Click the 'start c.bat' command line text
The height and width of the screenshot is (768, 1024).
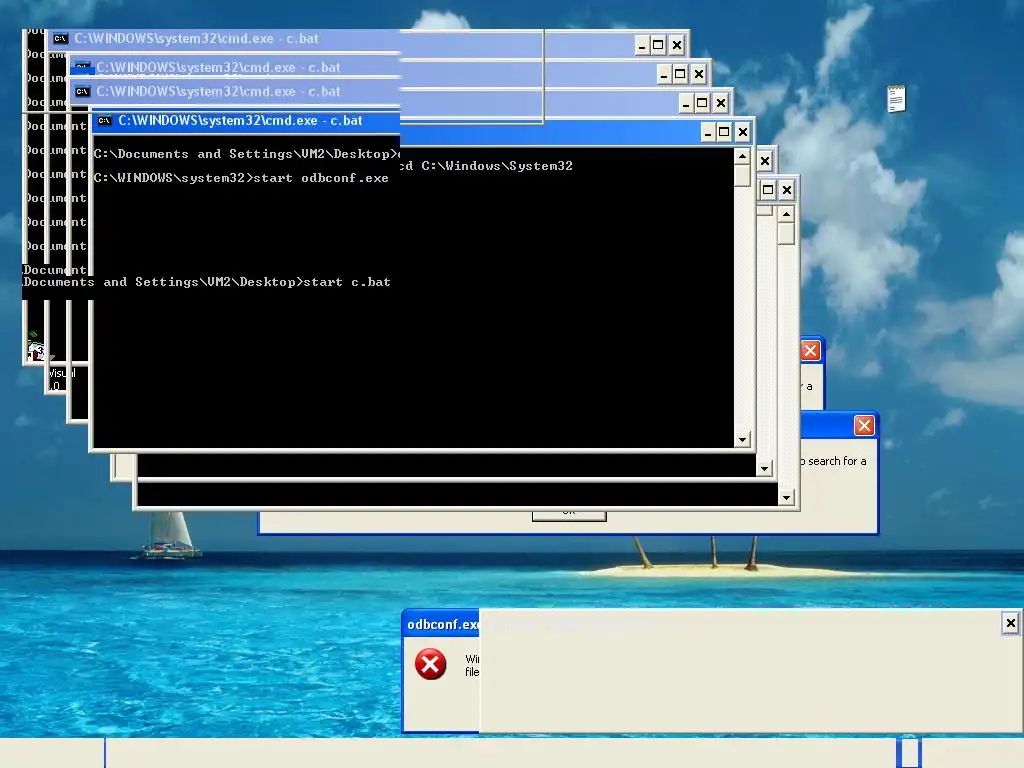(x=347, y=282)
